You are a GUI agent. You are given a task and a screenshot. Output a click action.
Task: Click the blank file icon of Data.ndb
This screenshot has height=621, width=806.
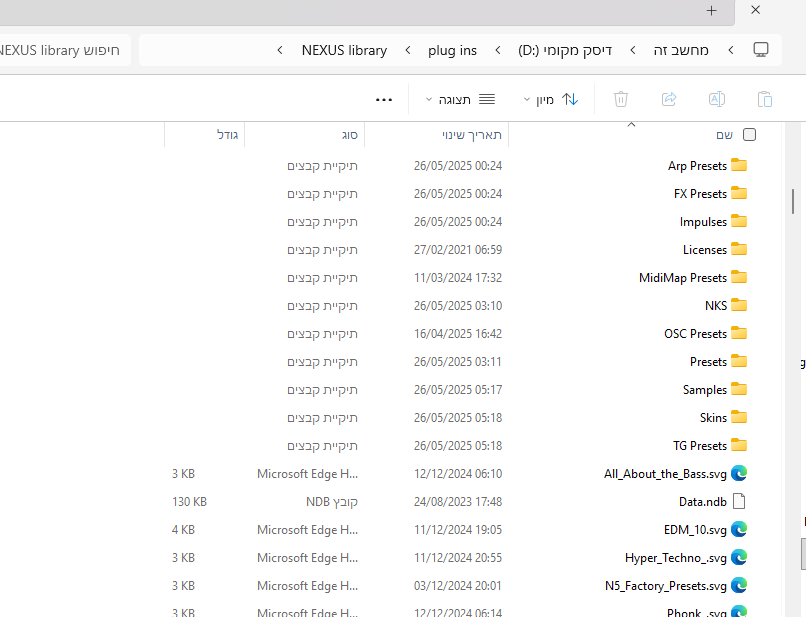[x=739, y=501]
